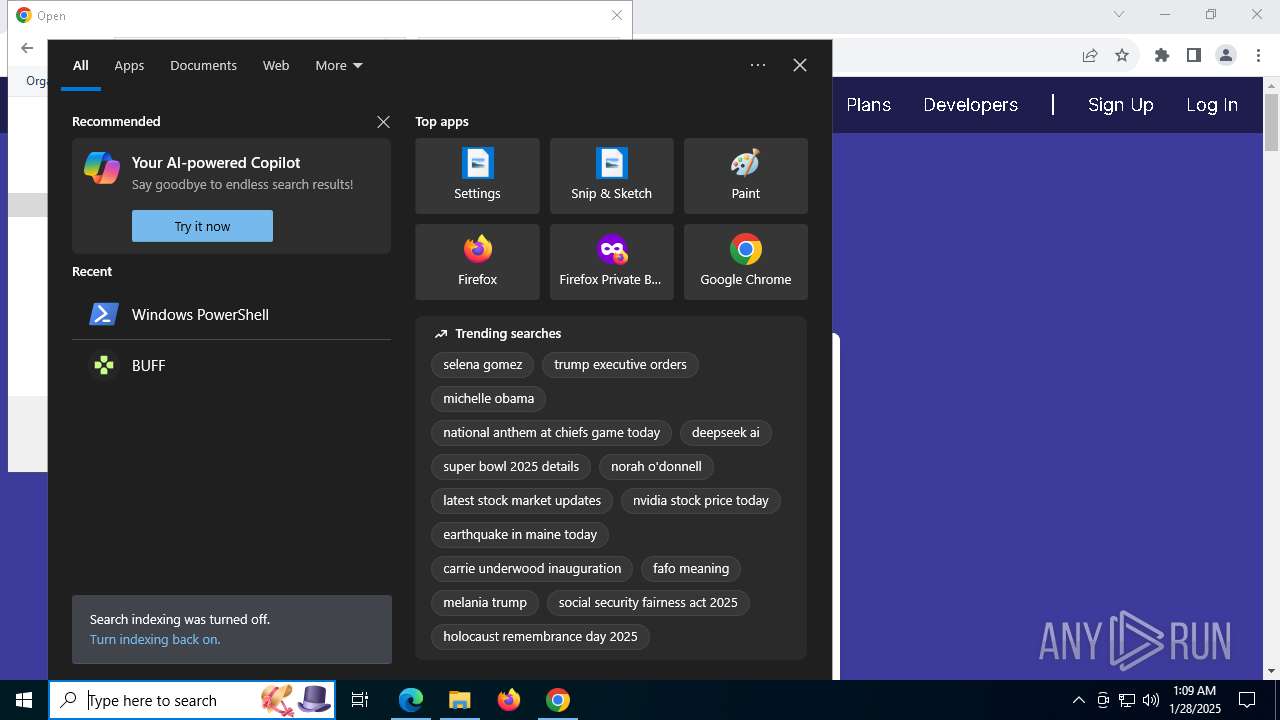Search trending term trump executive orders
Viewport: 1280px width, 720px height.
click(x=620, y=365)
